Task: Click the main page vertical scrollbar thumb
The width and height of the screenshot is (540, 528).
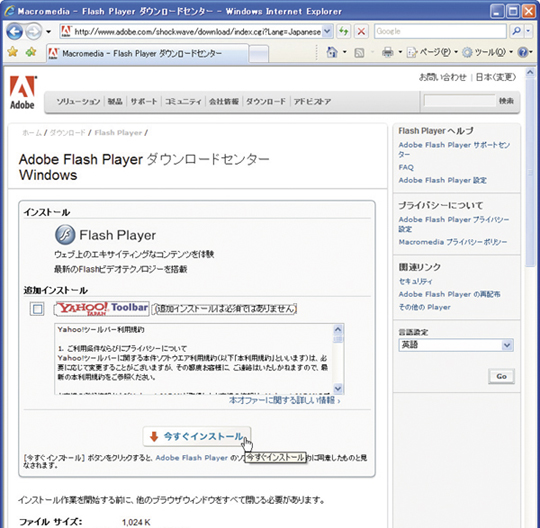Action: pyautogui.click(x=530, y=172)
